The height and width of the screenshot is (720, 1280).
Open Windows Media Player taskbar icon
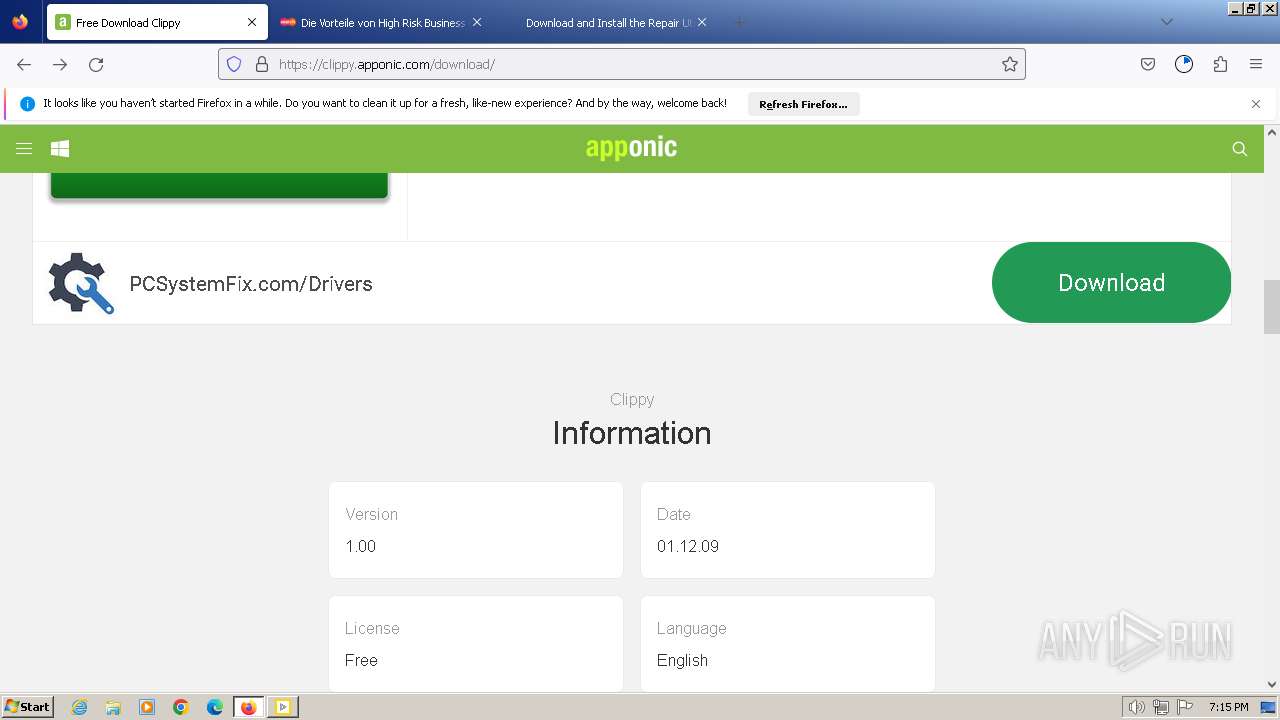coord(147,707)
